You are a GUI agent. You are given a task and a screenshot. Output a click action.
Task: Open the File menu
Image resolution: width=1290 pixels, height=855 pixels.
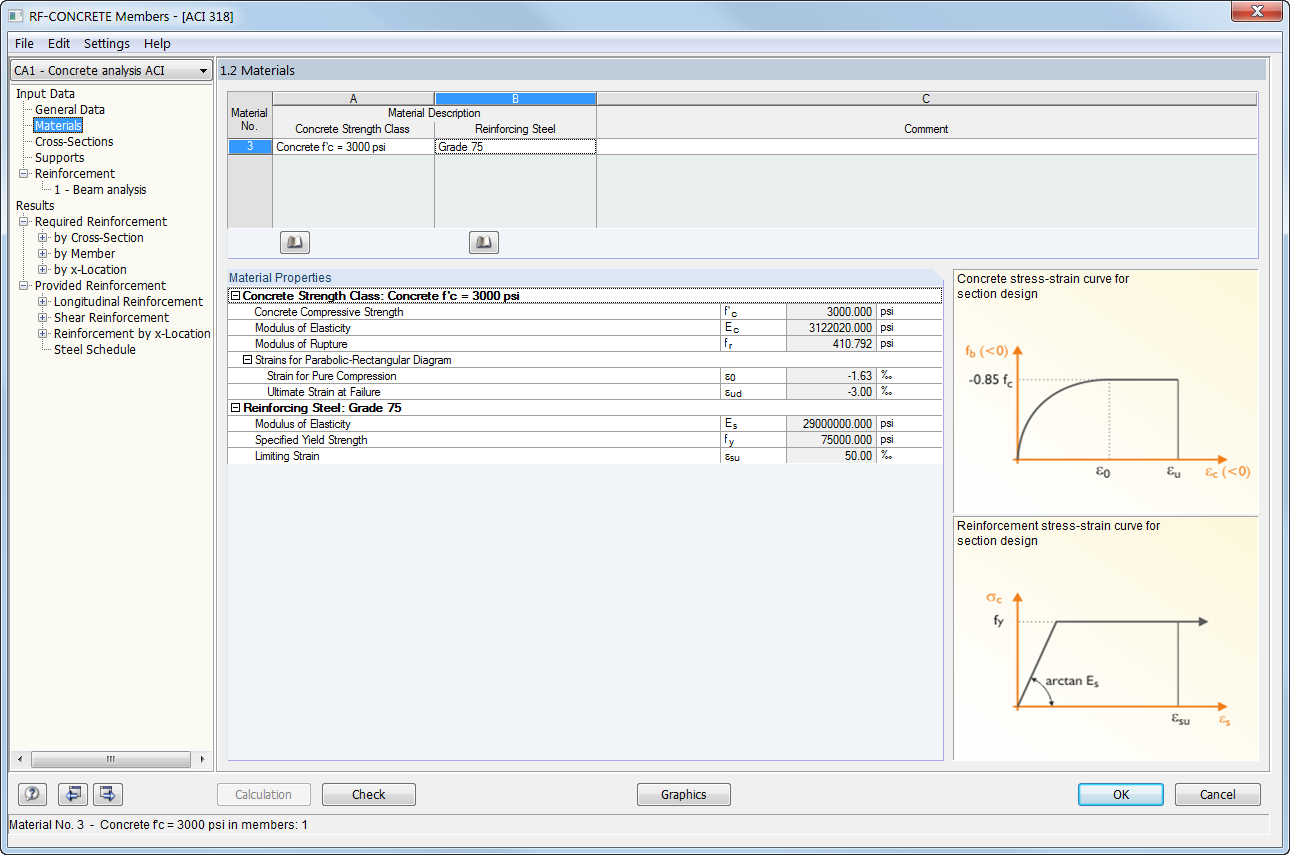[24, 44]
